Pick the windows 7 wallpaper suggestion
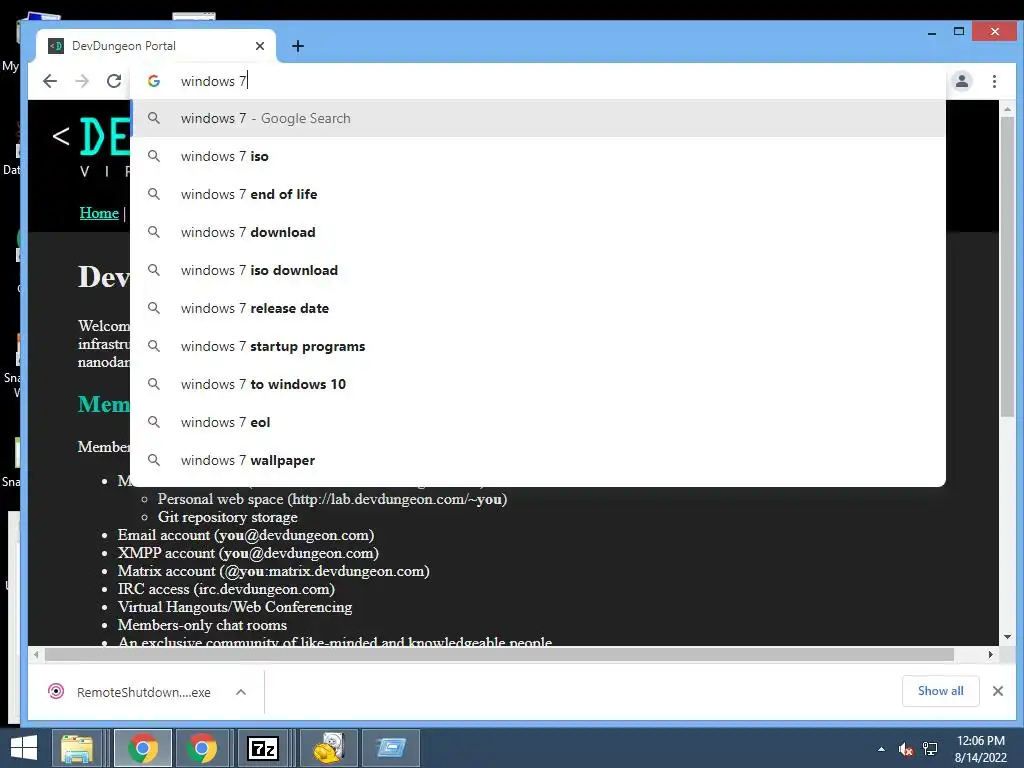The image size is (1024, 768). click(538, 460)
